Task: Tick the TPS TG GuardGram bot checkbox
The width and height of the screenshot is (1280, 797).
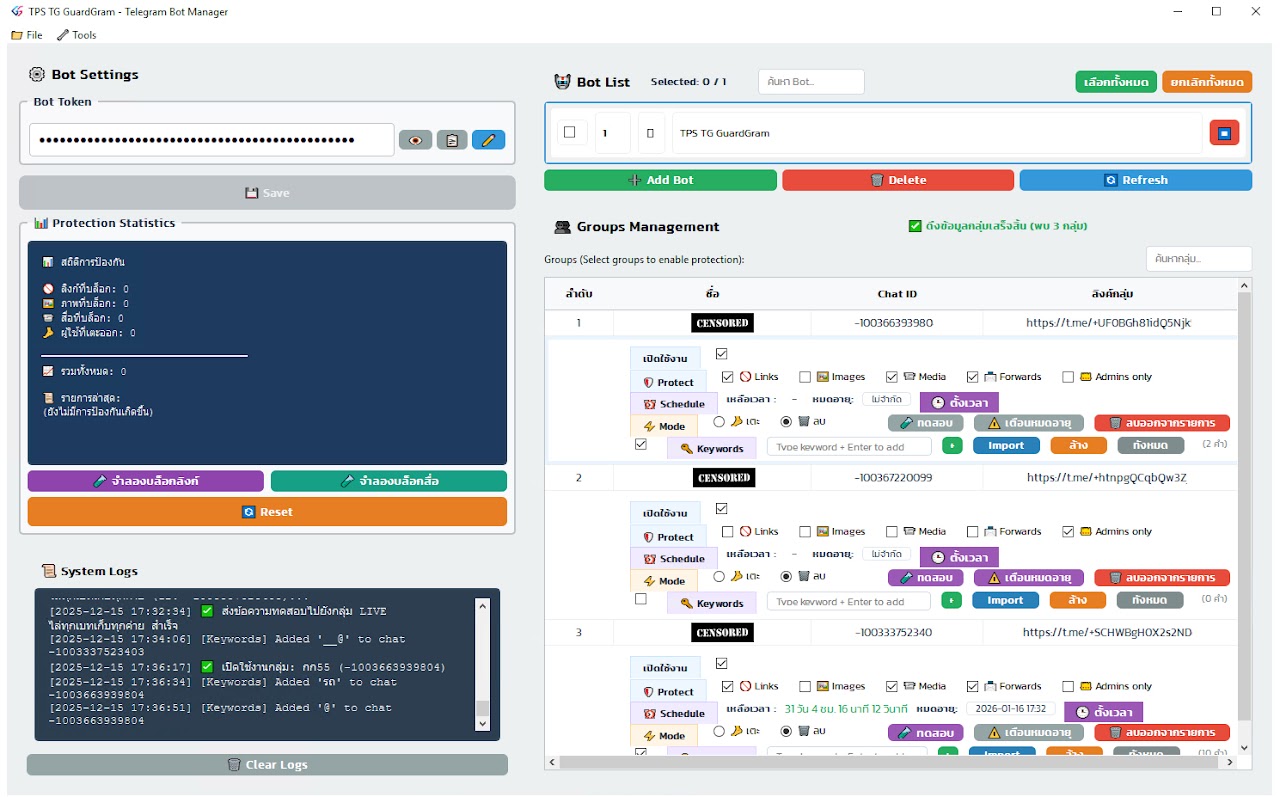Action: coord(570,132)
